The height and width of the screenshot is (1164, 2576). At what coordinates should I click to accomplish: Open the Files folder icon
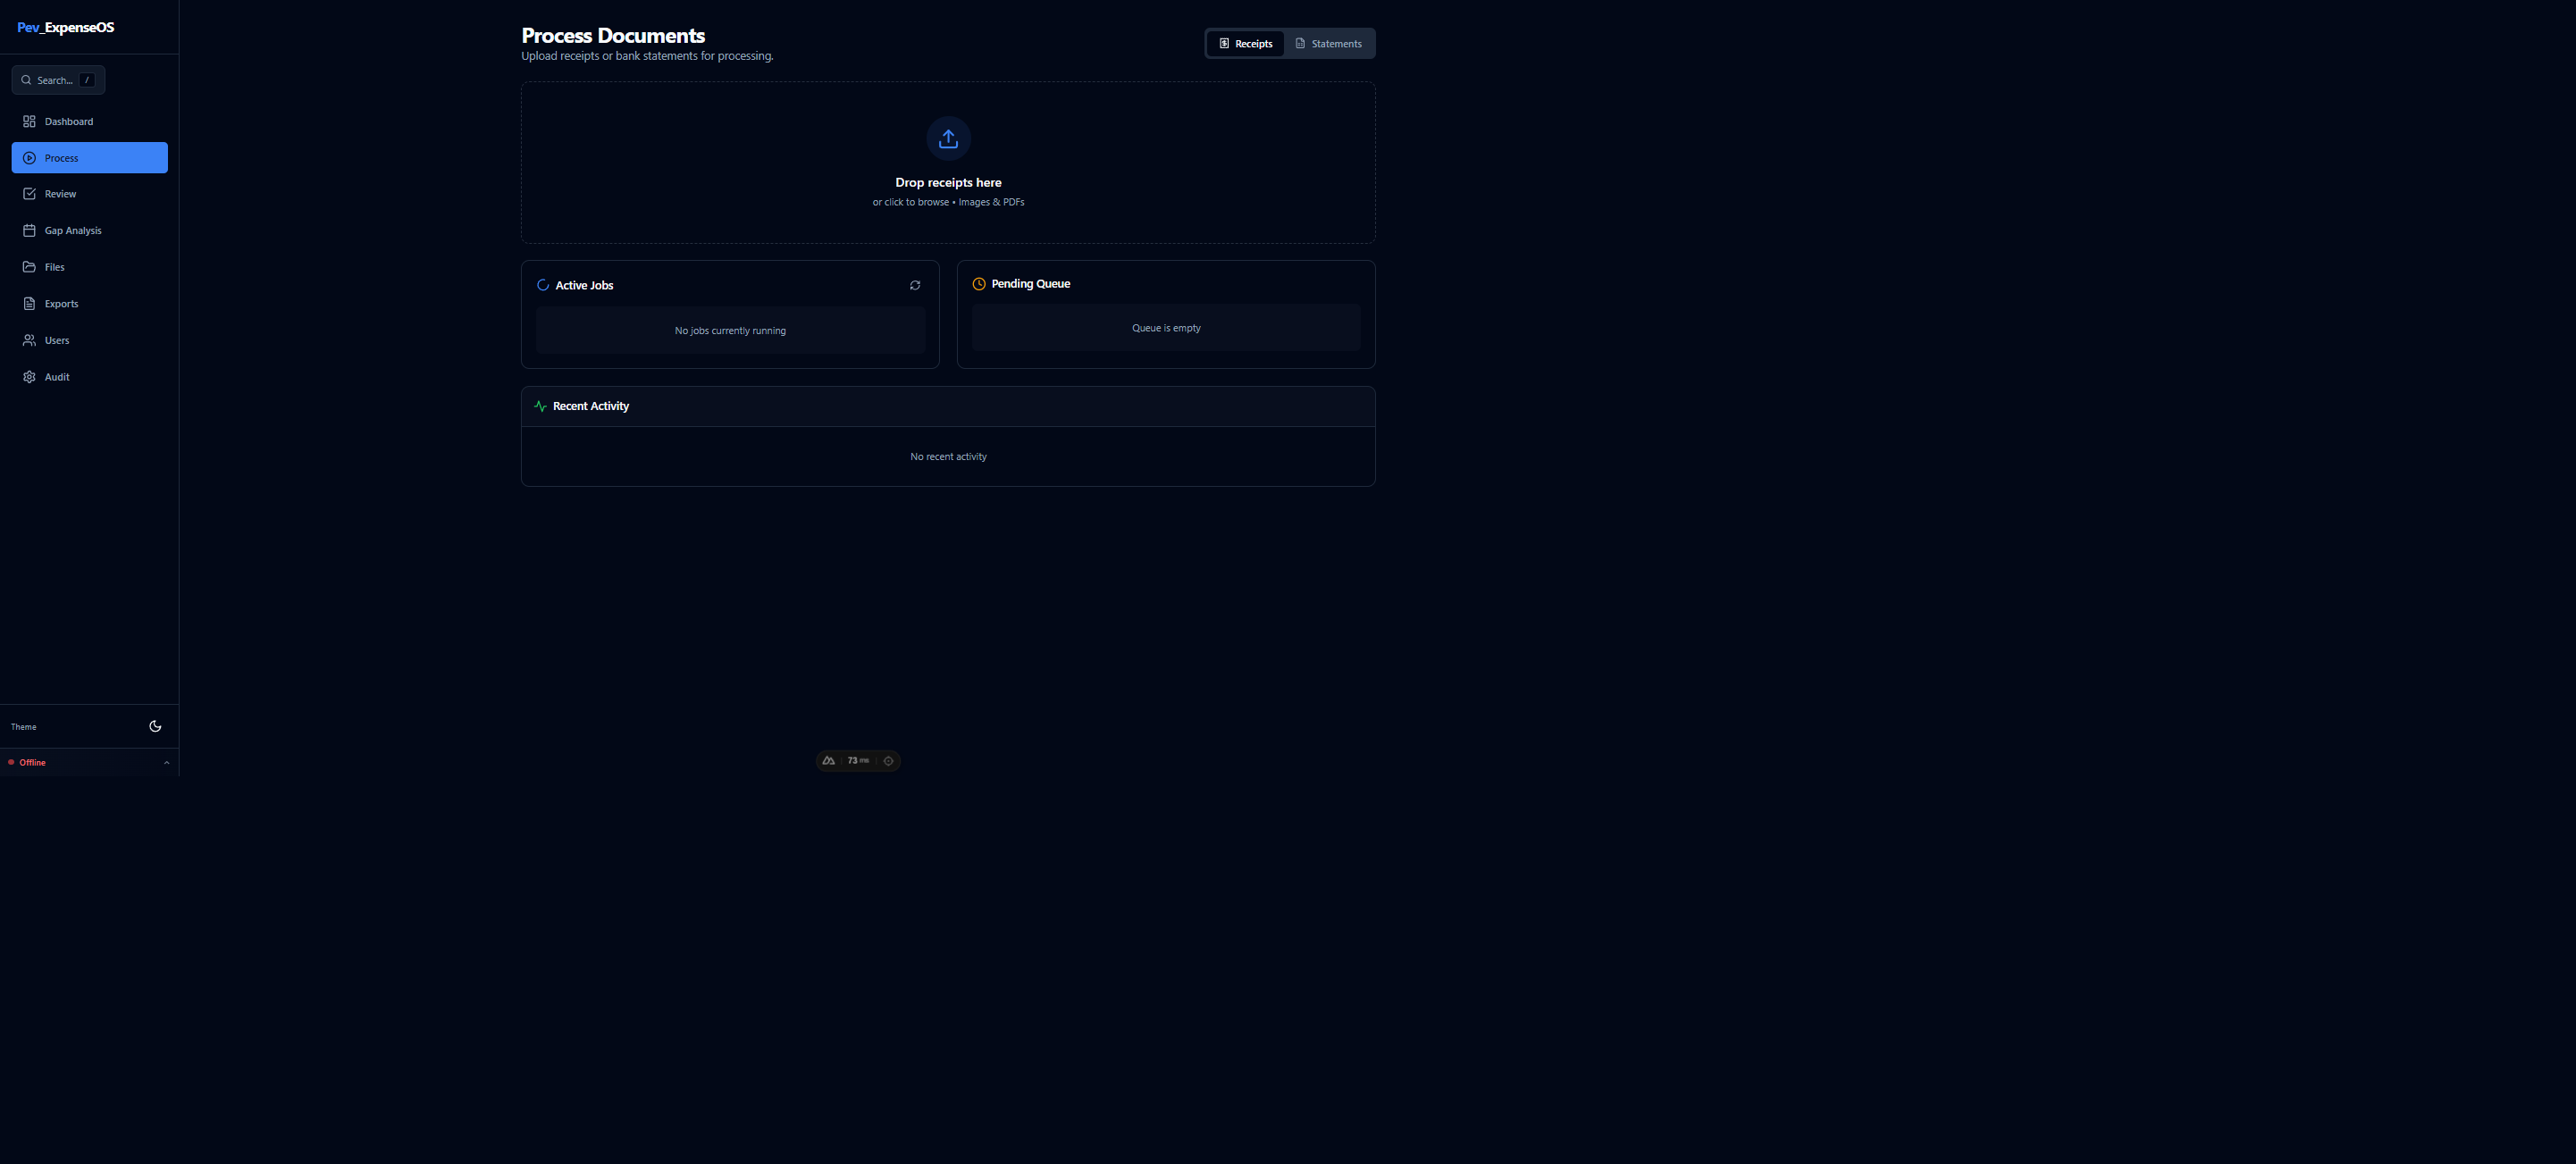pos(29,267)
